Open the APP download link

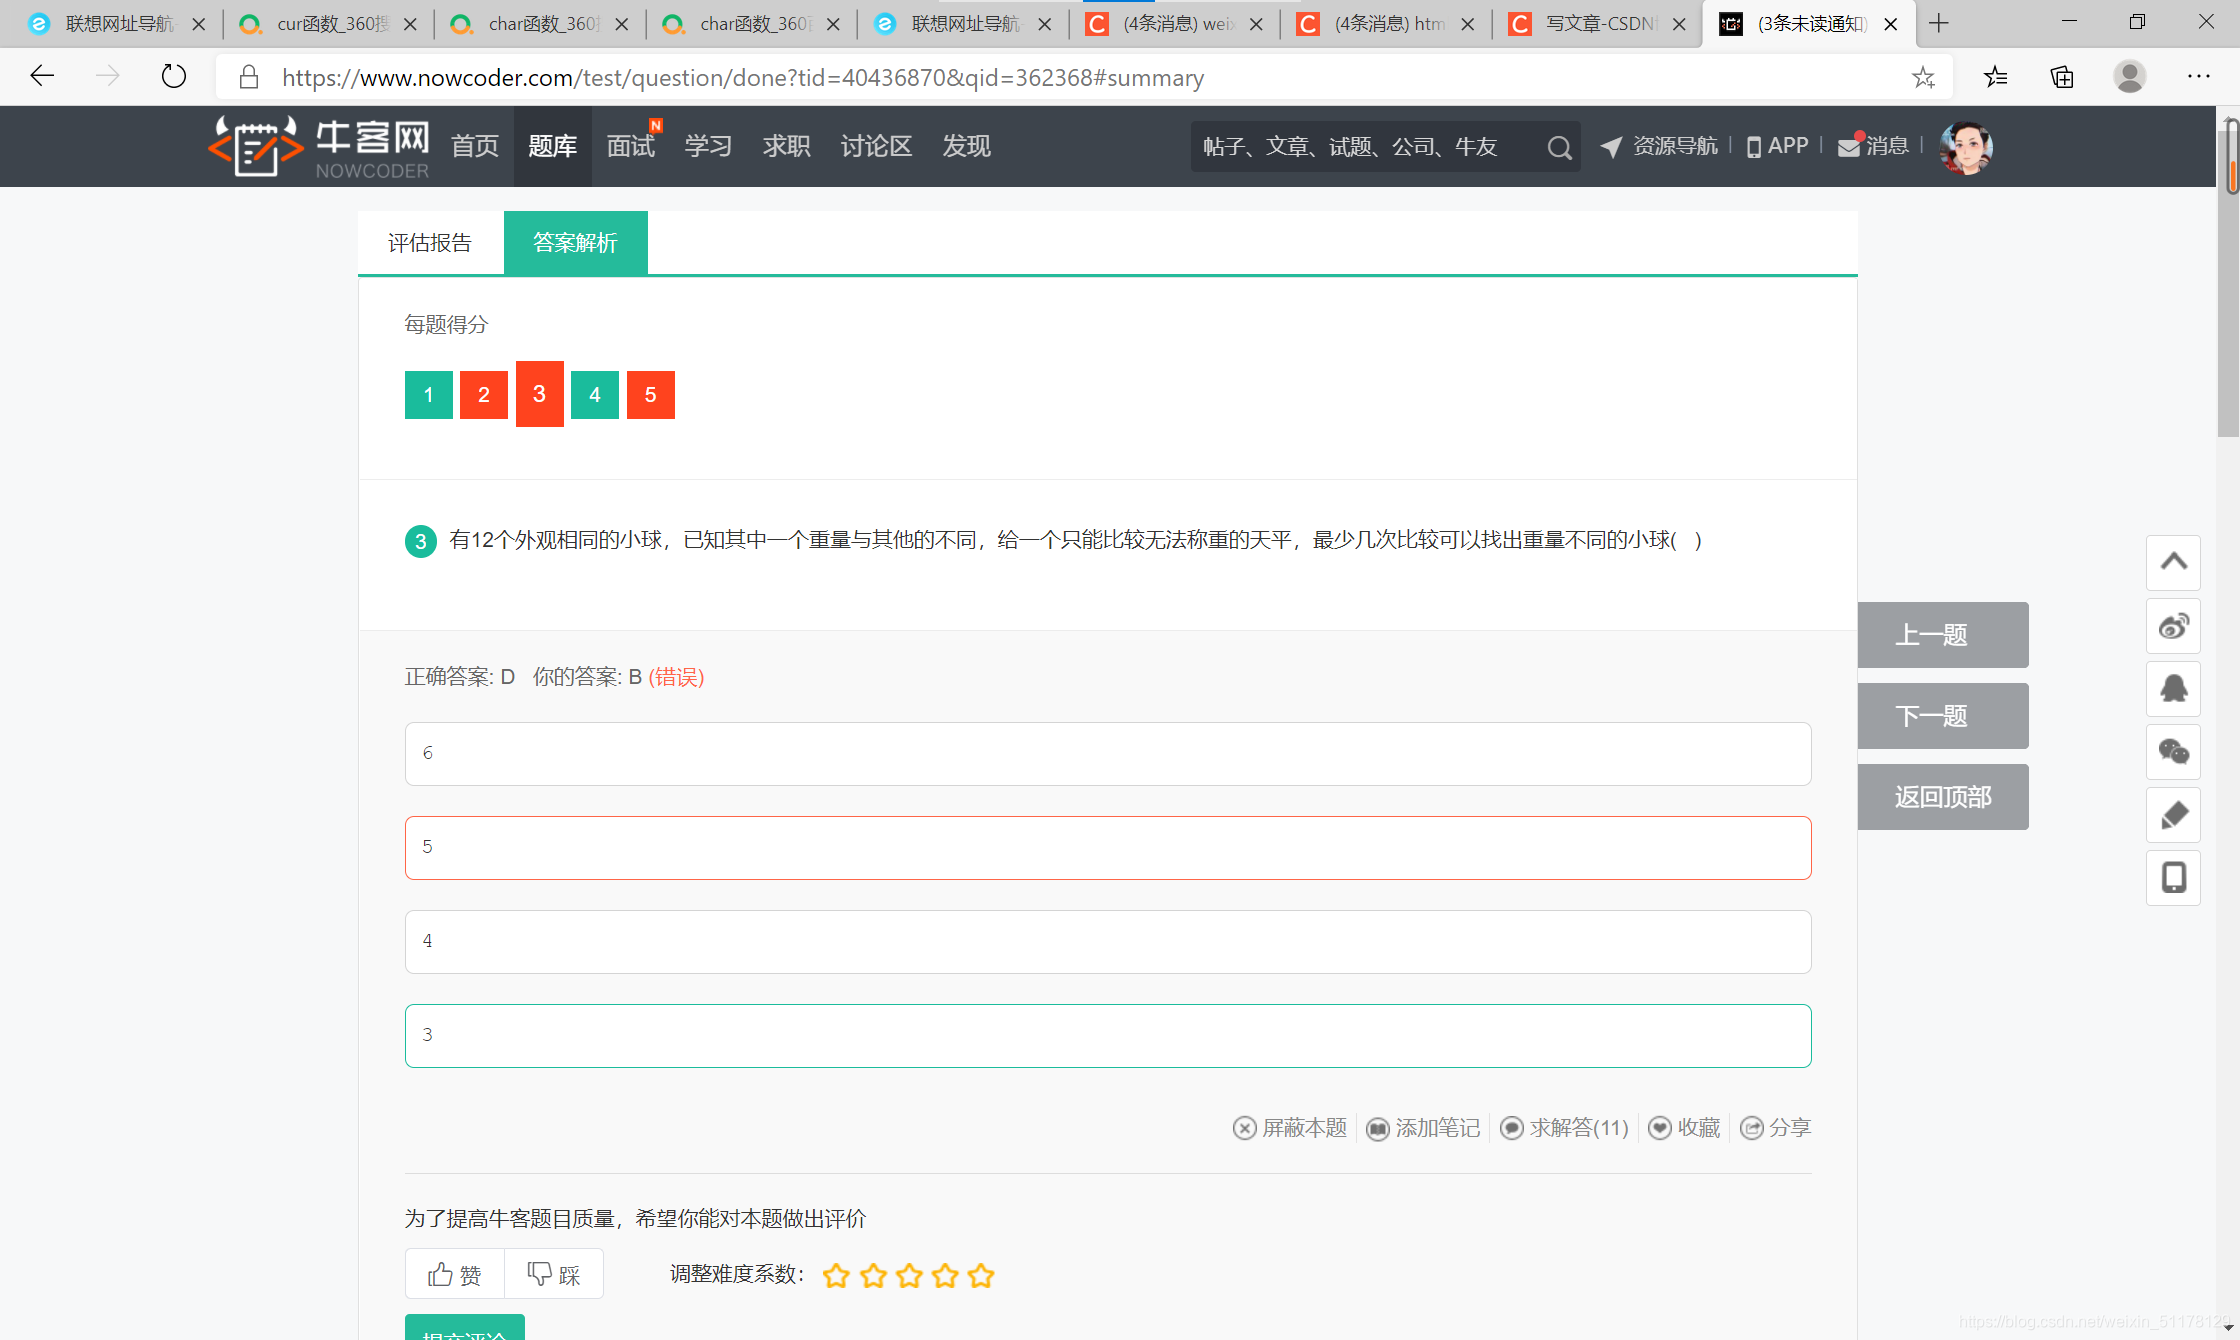pyautogui.click(x=1777, y=146)
